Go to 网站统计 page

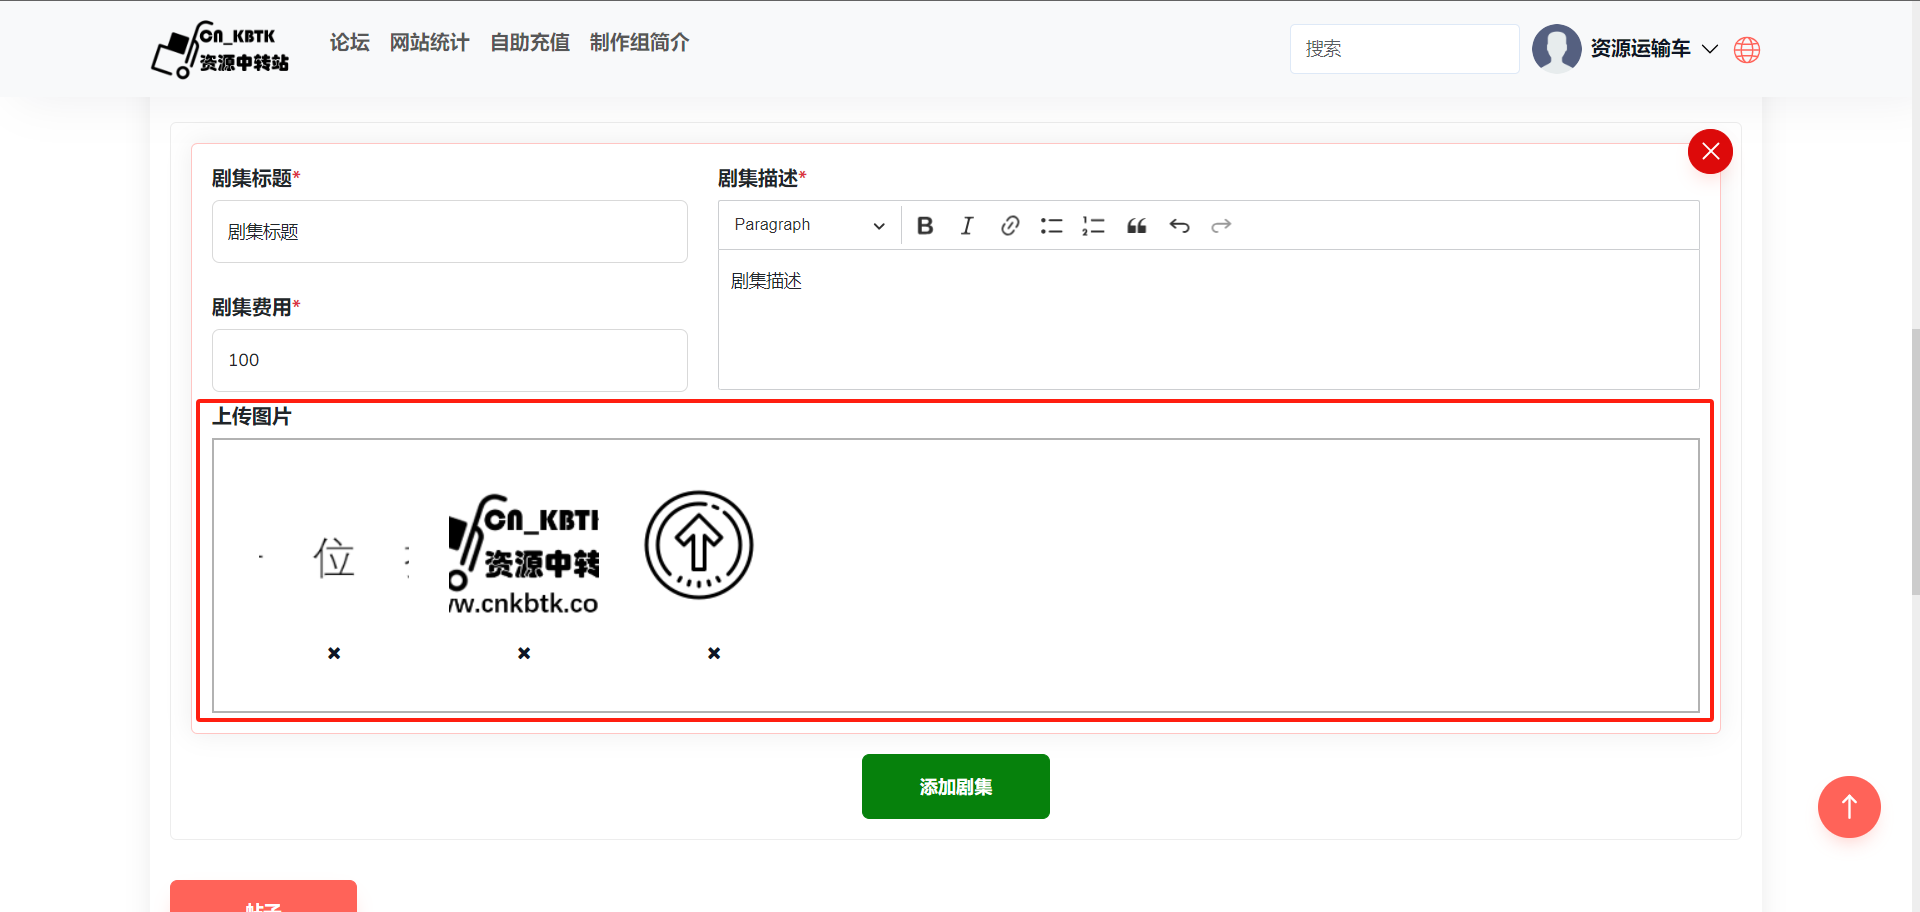pos(429,43)
